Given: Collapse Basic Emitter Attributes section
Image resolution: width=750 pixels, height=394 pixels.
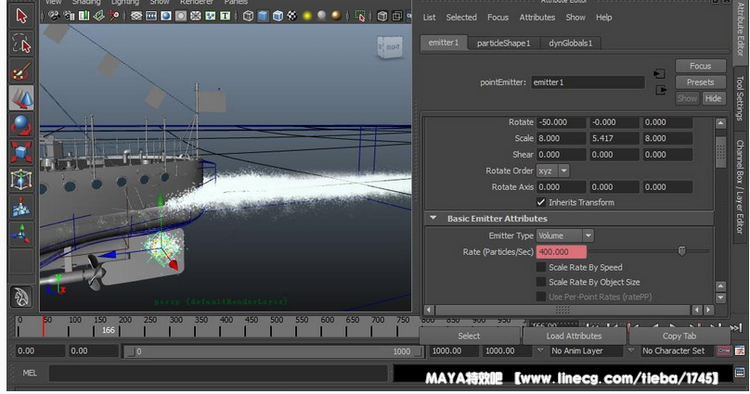Looking at the screenshot, I should pyautogui.click(x=433, y=218).
